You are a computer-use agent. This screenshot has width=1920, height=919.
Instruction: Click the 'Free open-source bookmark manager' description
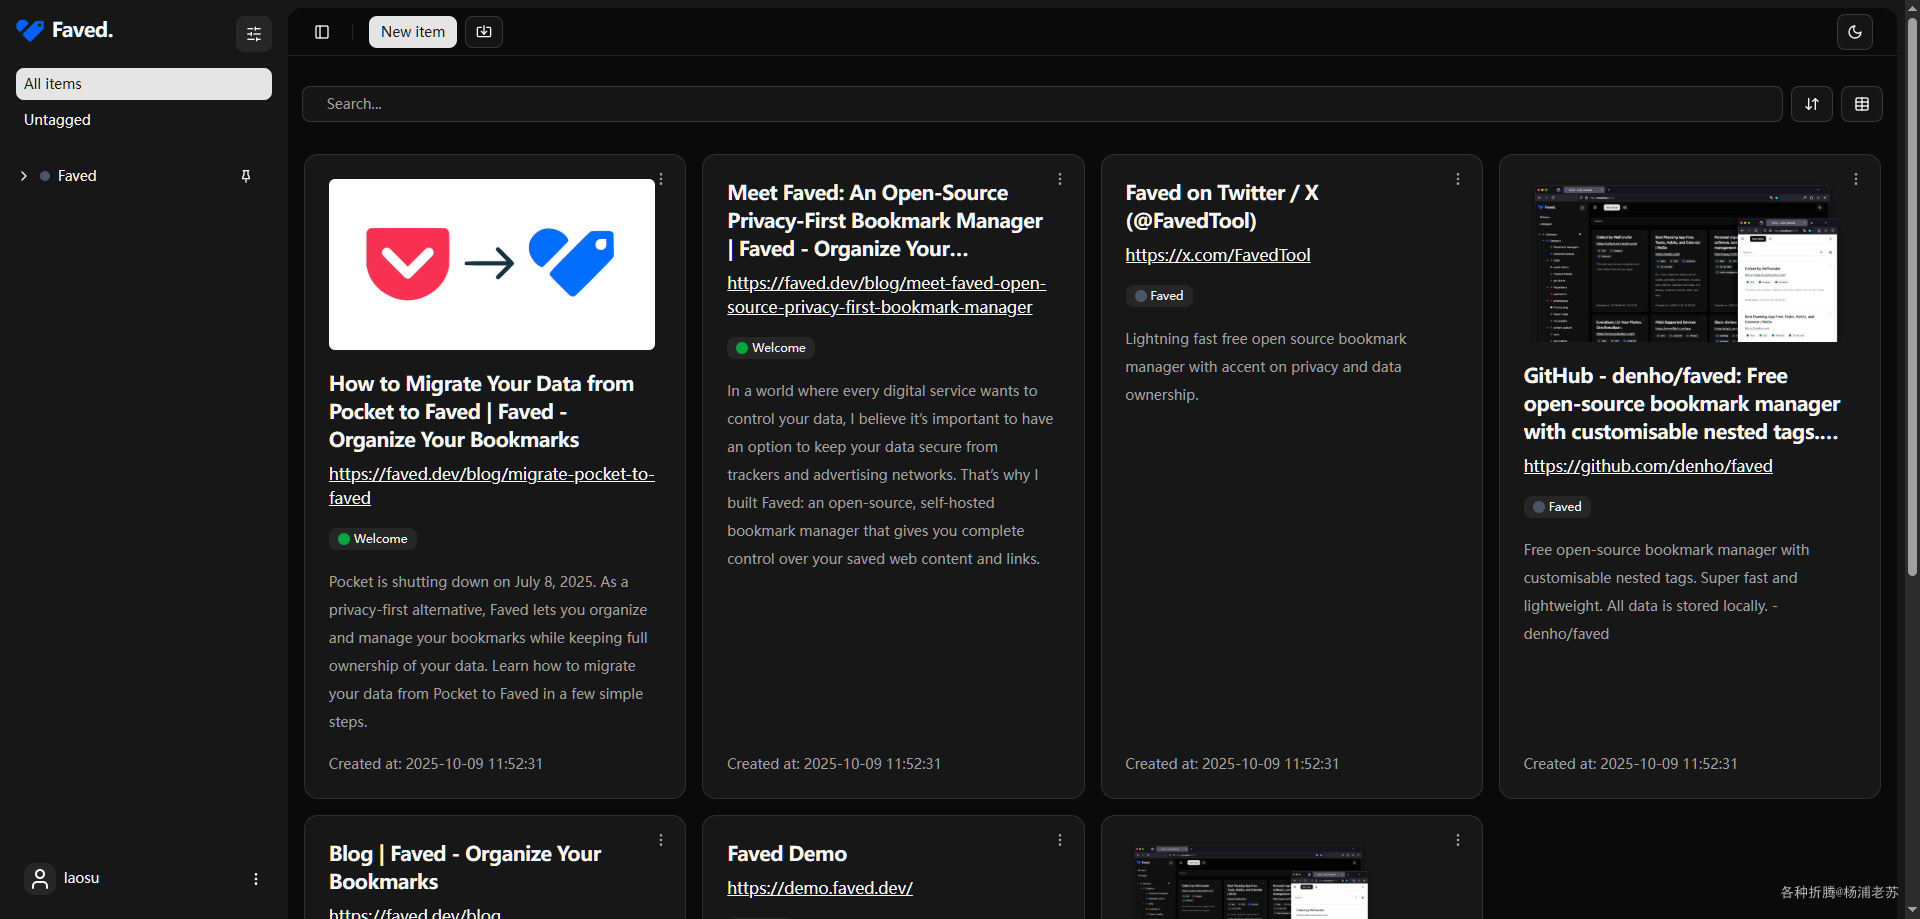[x=1667, y=592]
